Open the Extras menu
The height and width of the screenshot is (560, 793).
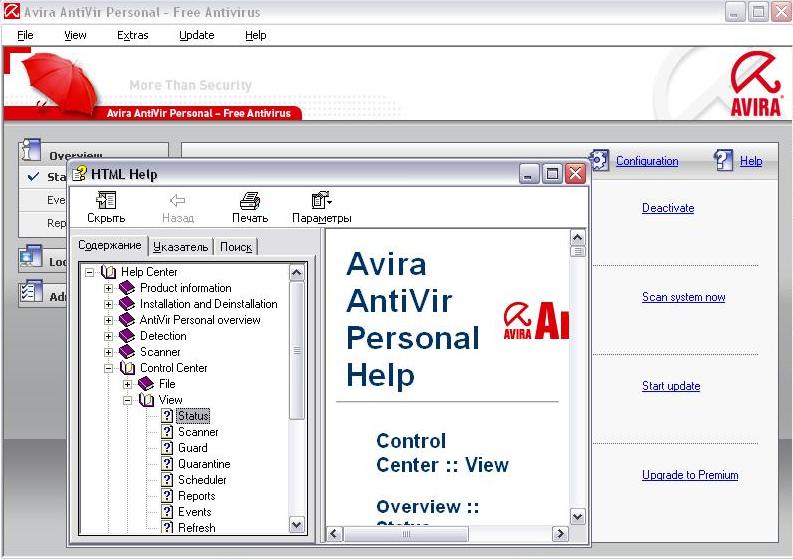(x=132, y=35)
